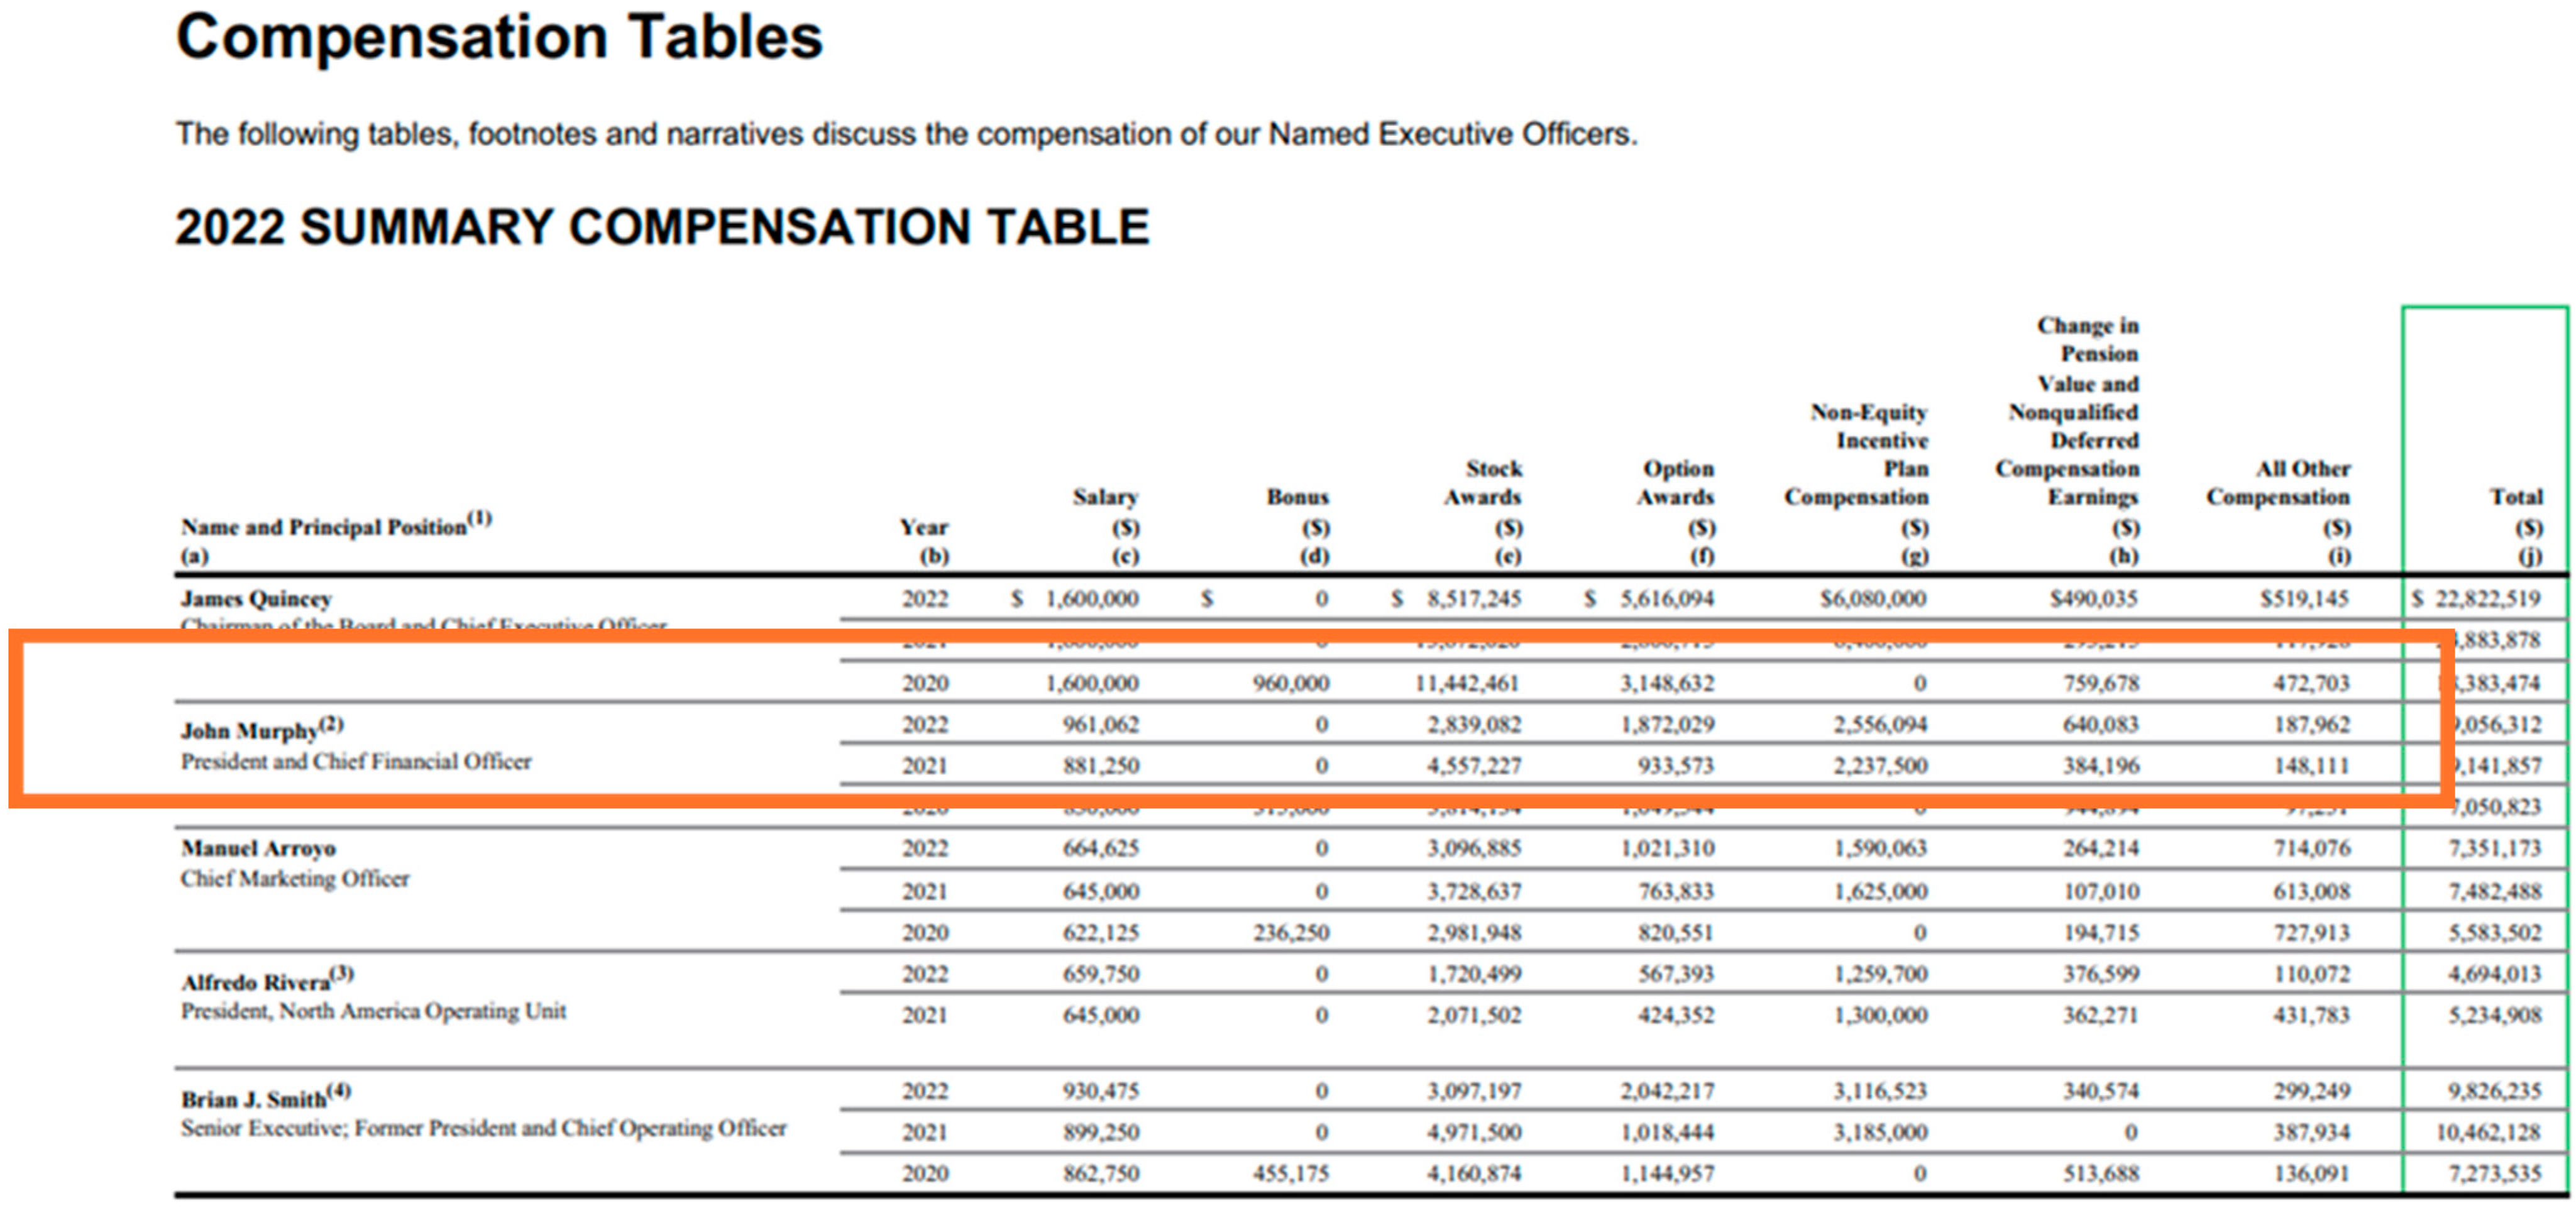Click the 'Option Awards' column header
The image size is (2576, 1208).
1676,483
